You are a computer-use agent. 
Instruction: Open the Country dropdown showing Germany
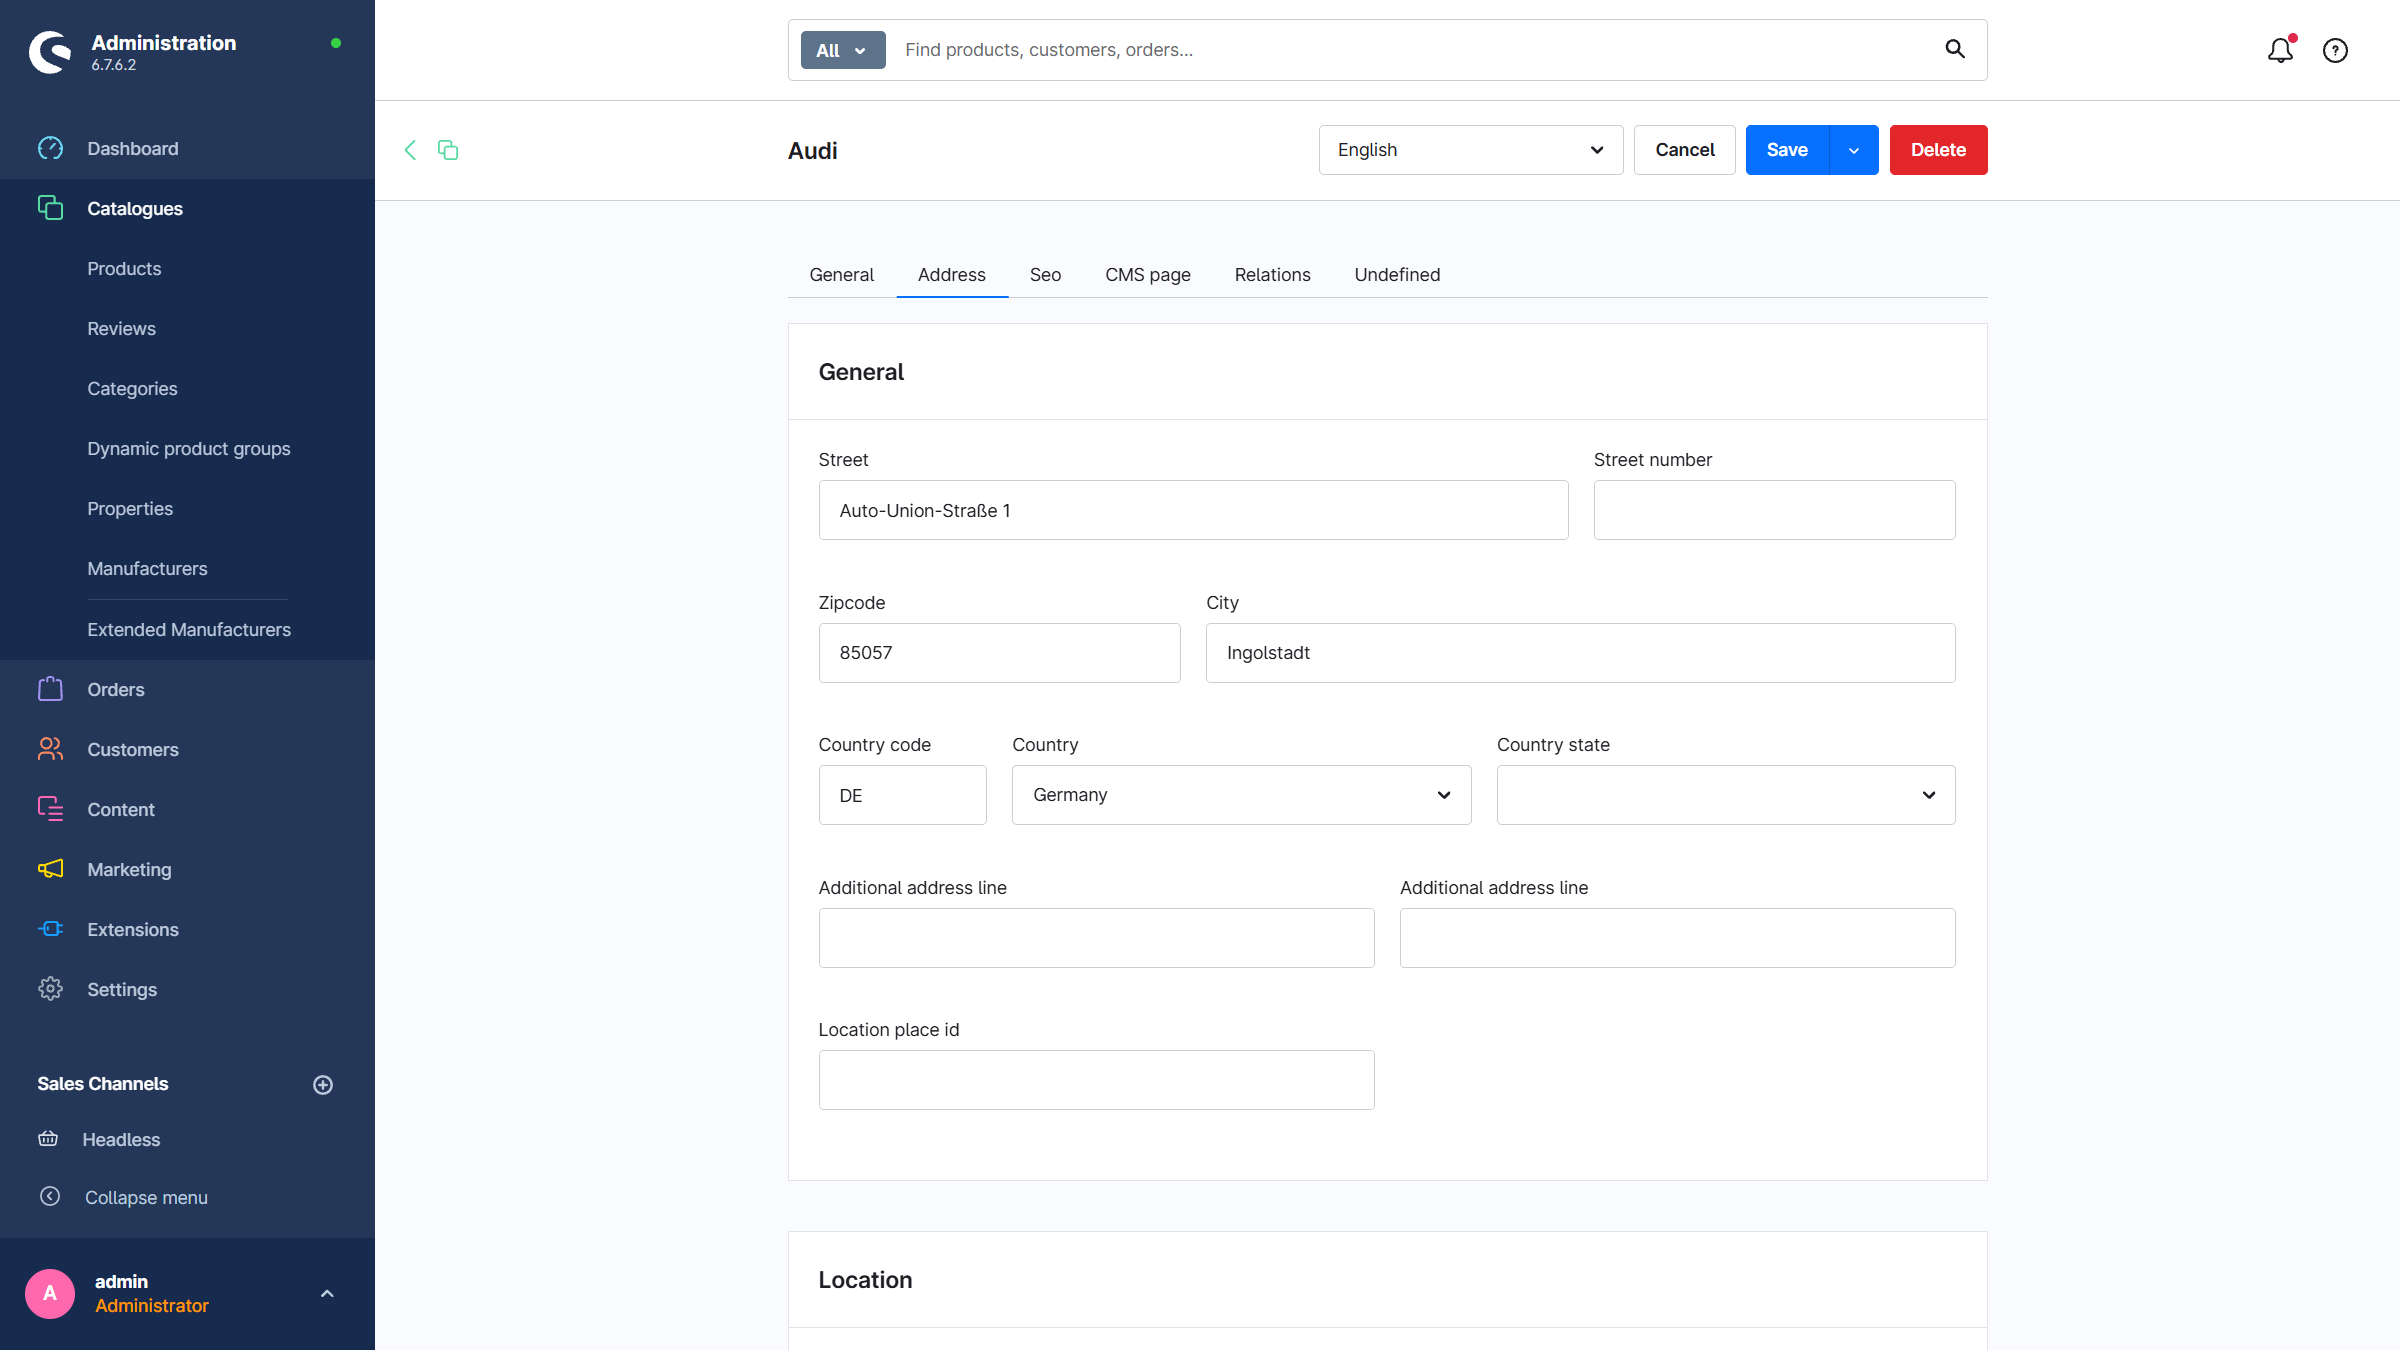(1241, 795)
